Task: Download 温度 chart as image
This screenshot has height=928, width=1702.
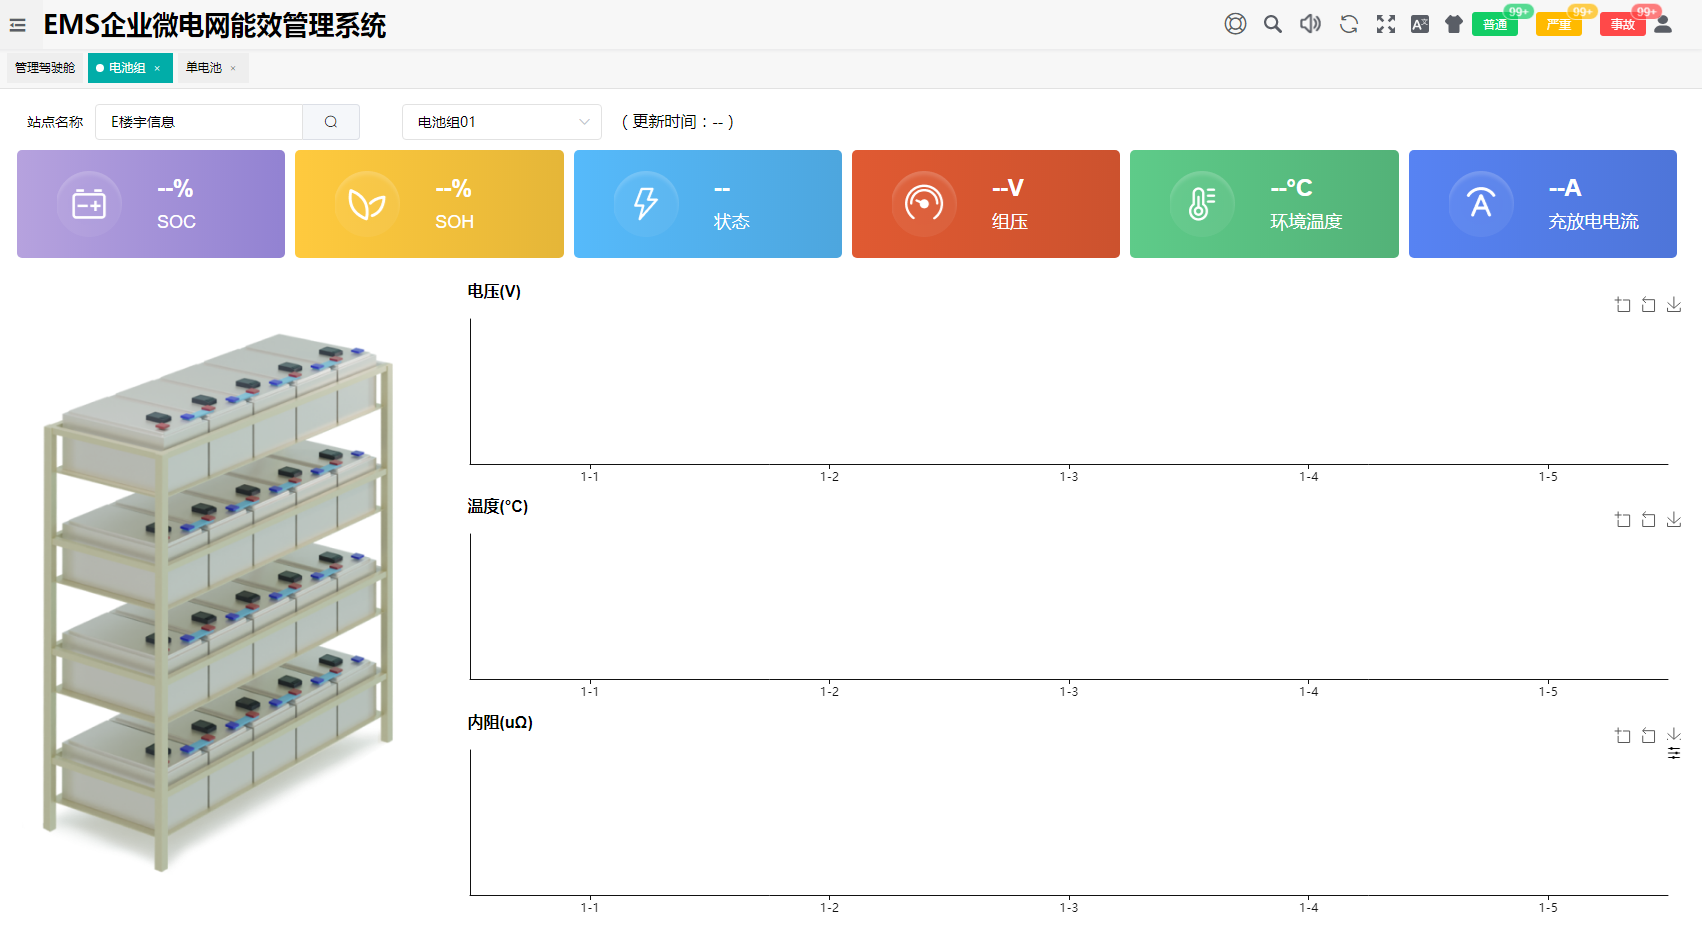Action: [x=1674, y=520]
